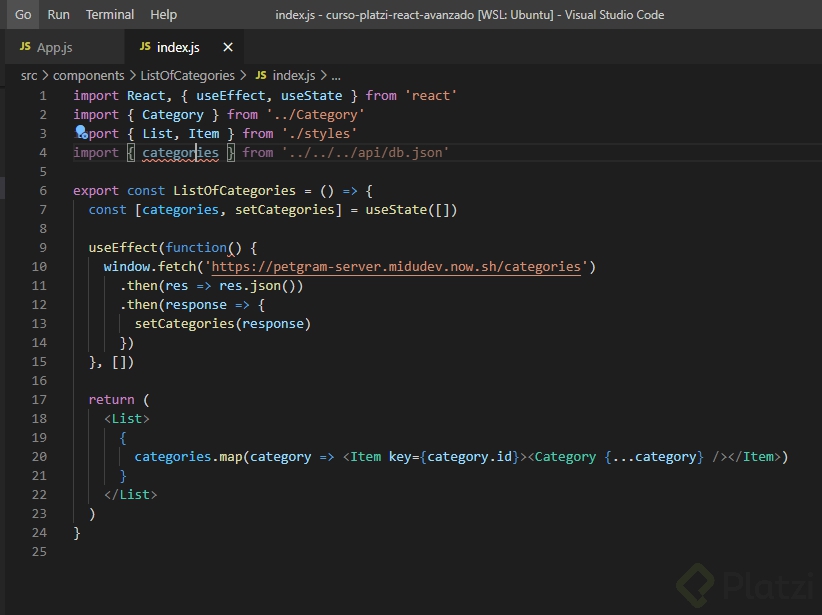This screenshot has width=822, height=615.
Task: Click the 'function' keyword on line 9
Action: click(x=196, y=247)
